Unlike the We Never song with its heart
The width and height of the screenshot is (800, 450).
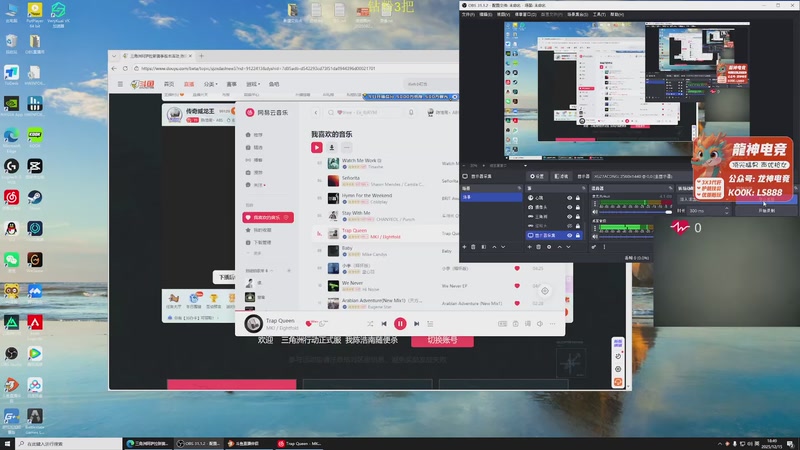517,286
